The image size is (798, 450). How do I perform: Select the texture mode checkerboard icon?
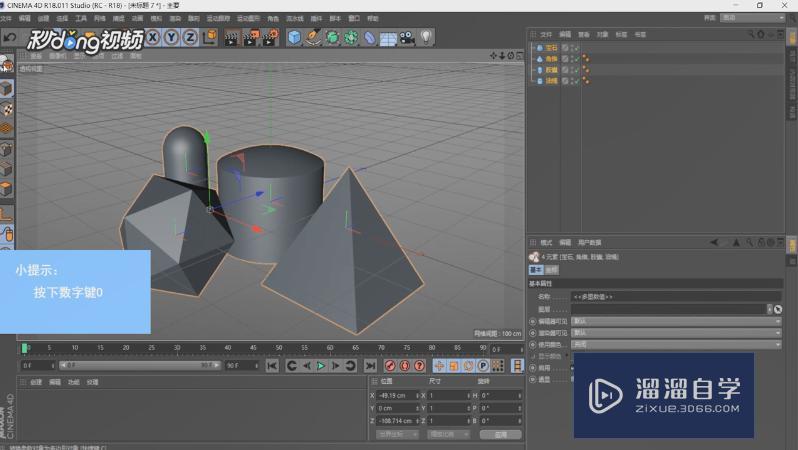click(x=7, y=108)
